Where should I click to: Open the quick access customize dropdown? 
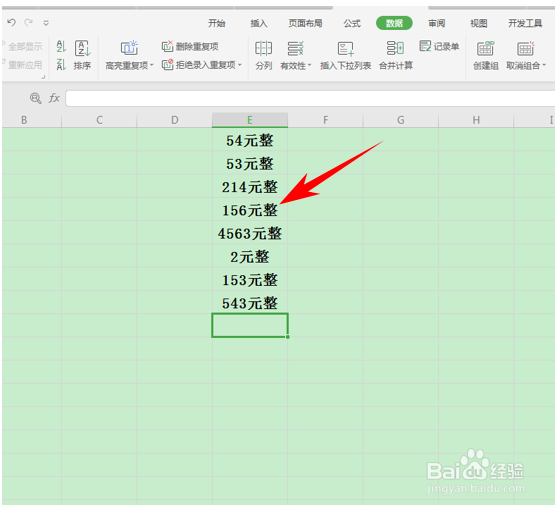pos(46,23)
